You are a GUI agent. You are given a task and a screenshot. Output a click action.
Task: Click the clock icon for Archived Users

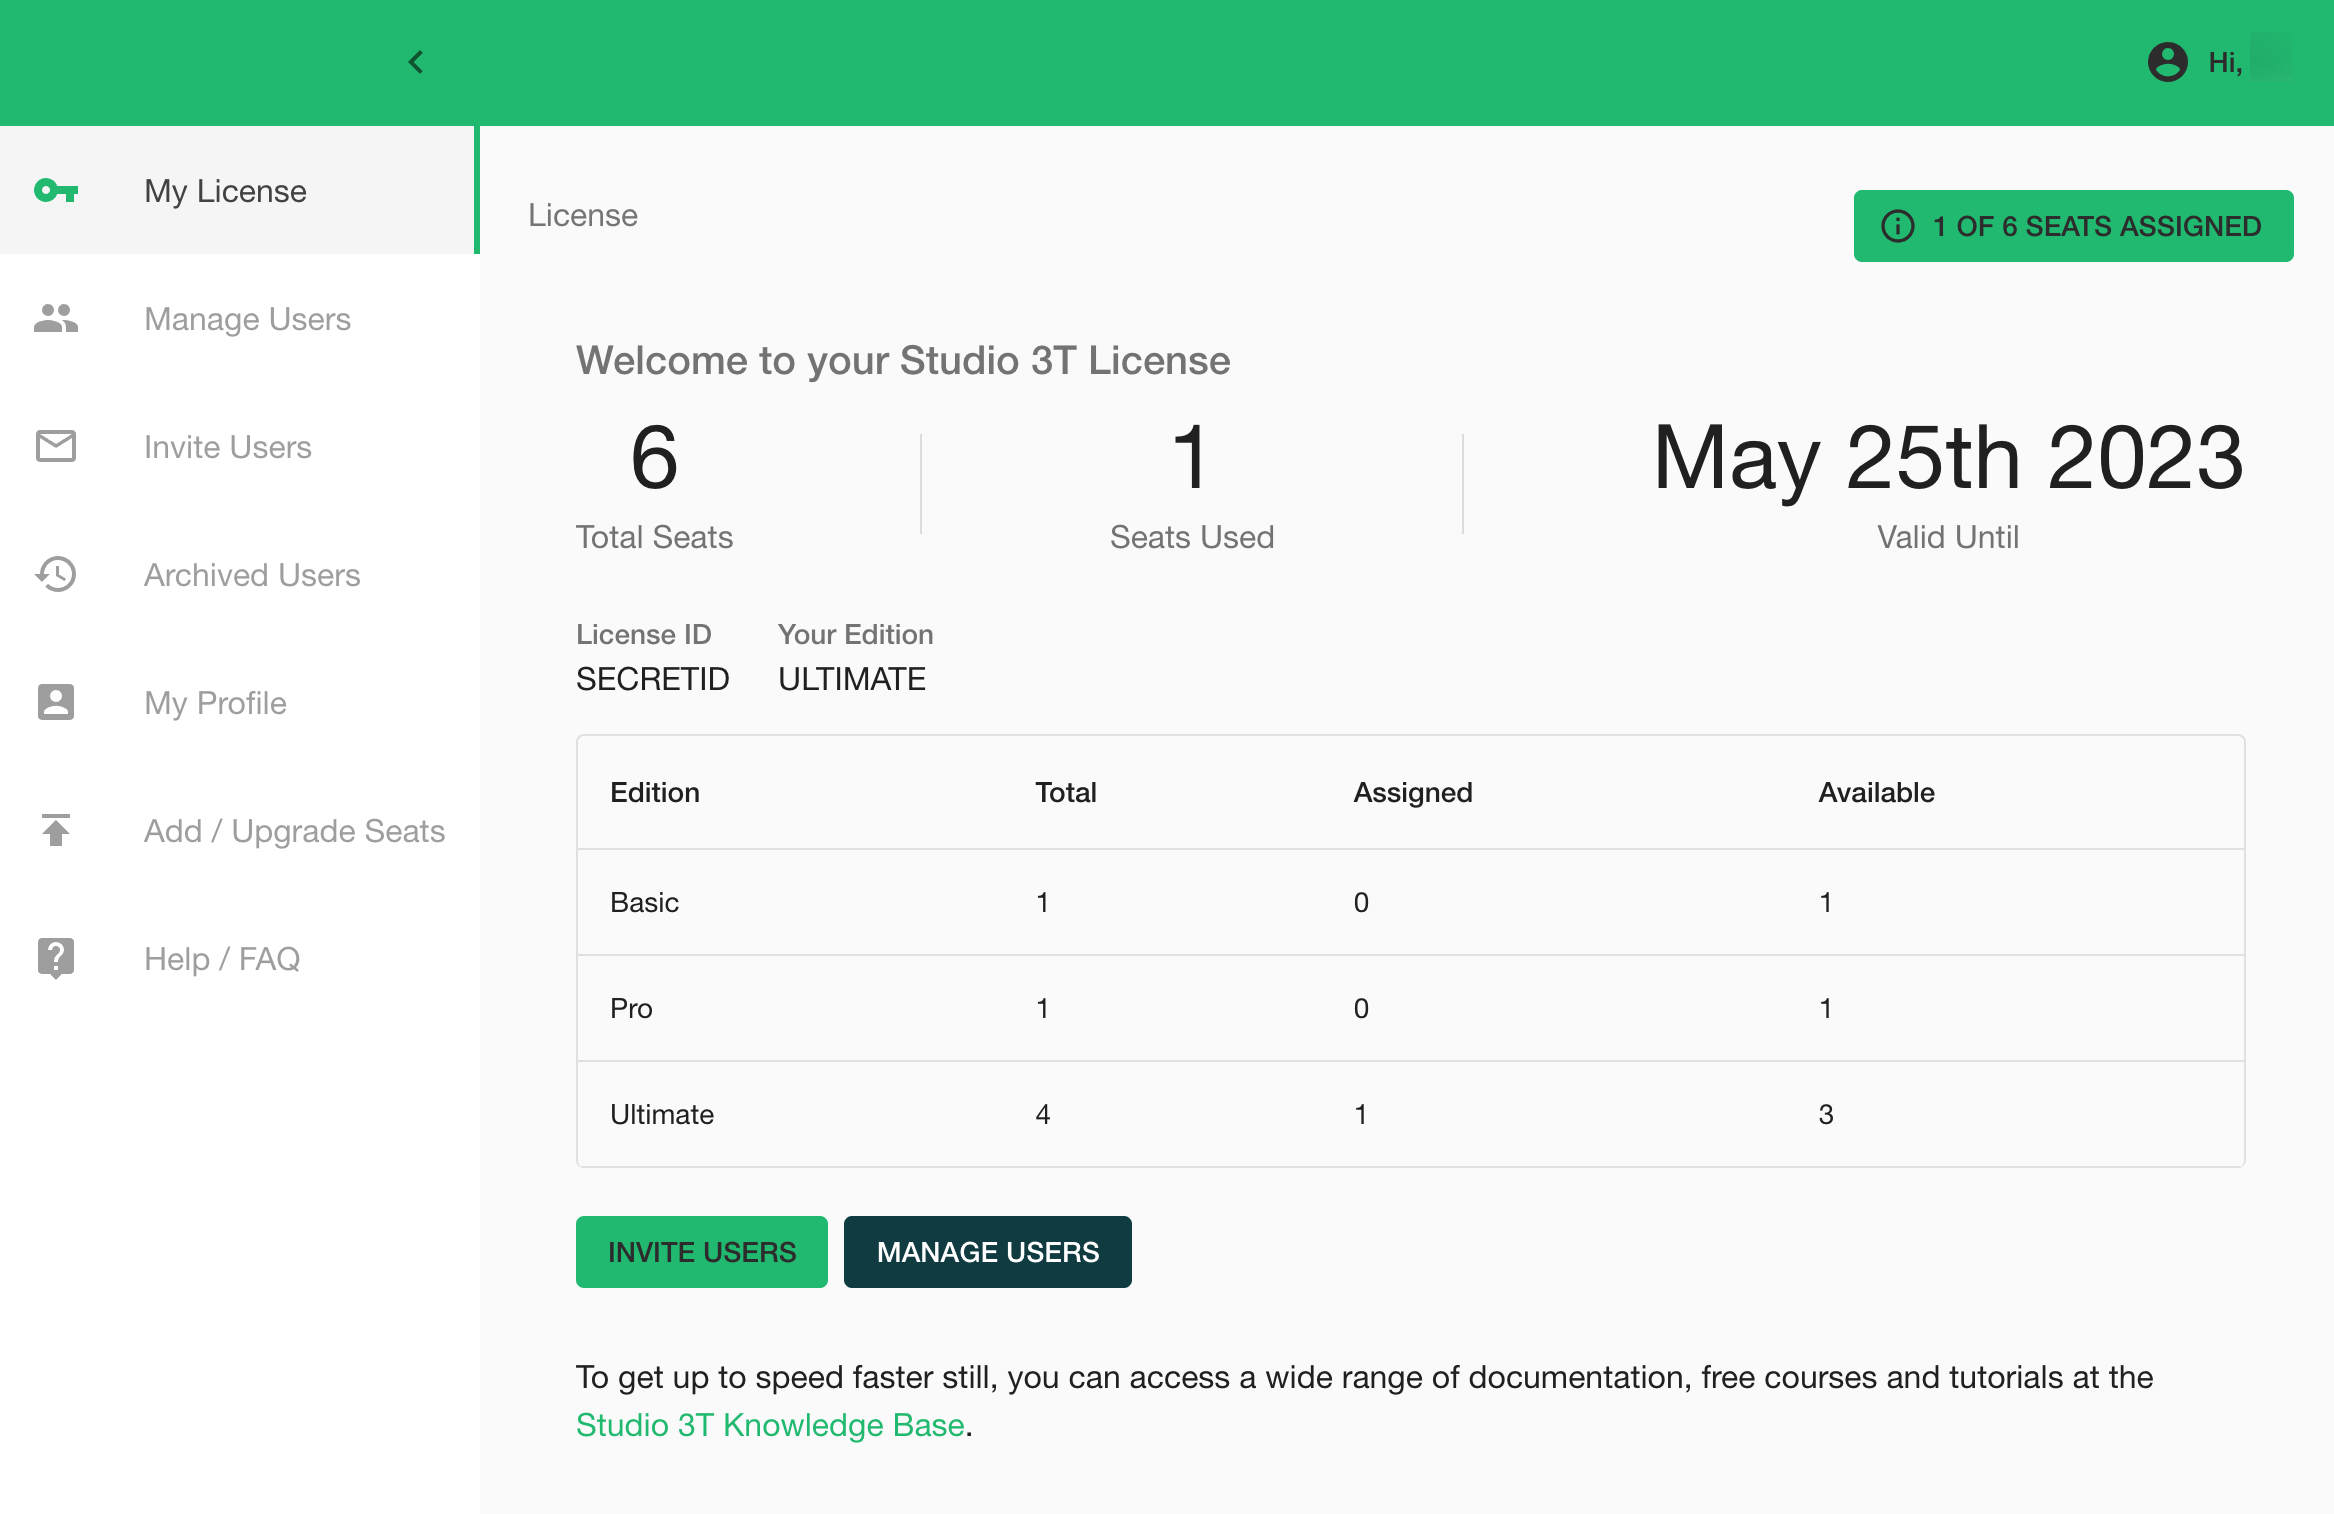click(x=55, y=575)
